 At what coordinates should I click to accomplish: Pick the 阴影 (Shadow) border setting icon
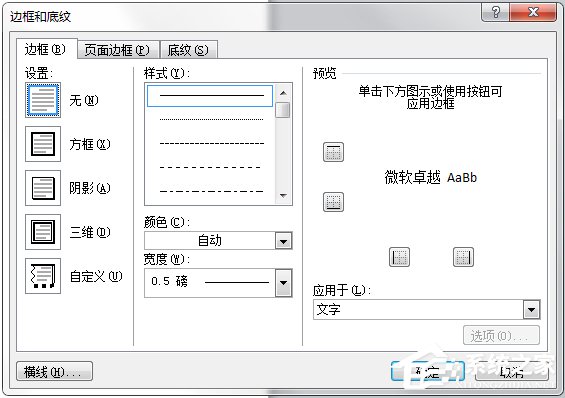pyautogui.click(x=43, y=188)
